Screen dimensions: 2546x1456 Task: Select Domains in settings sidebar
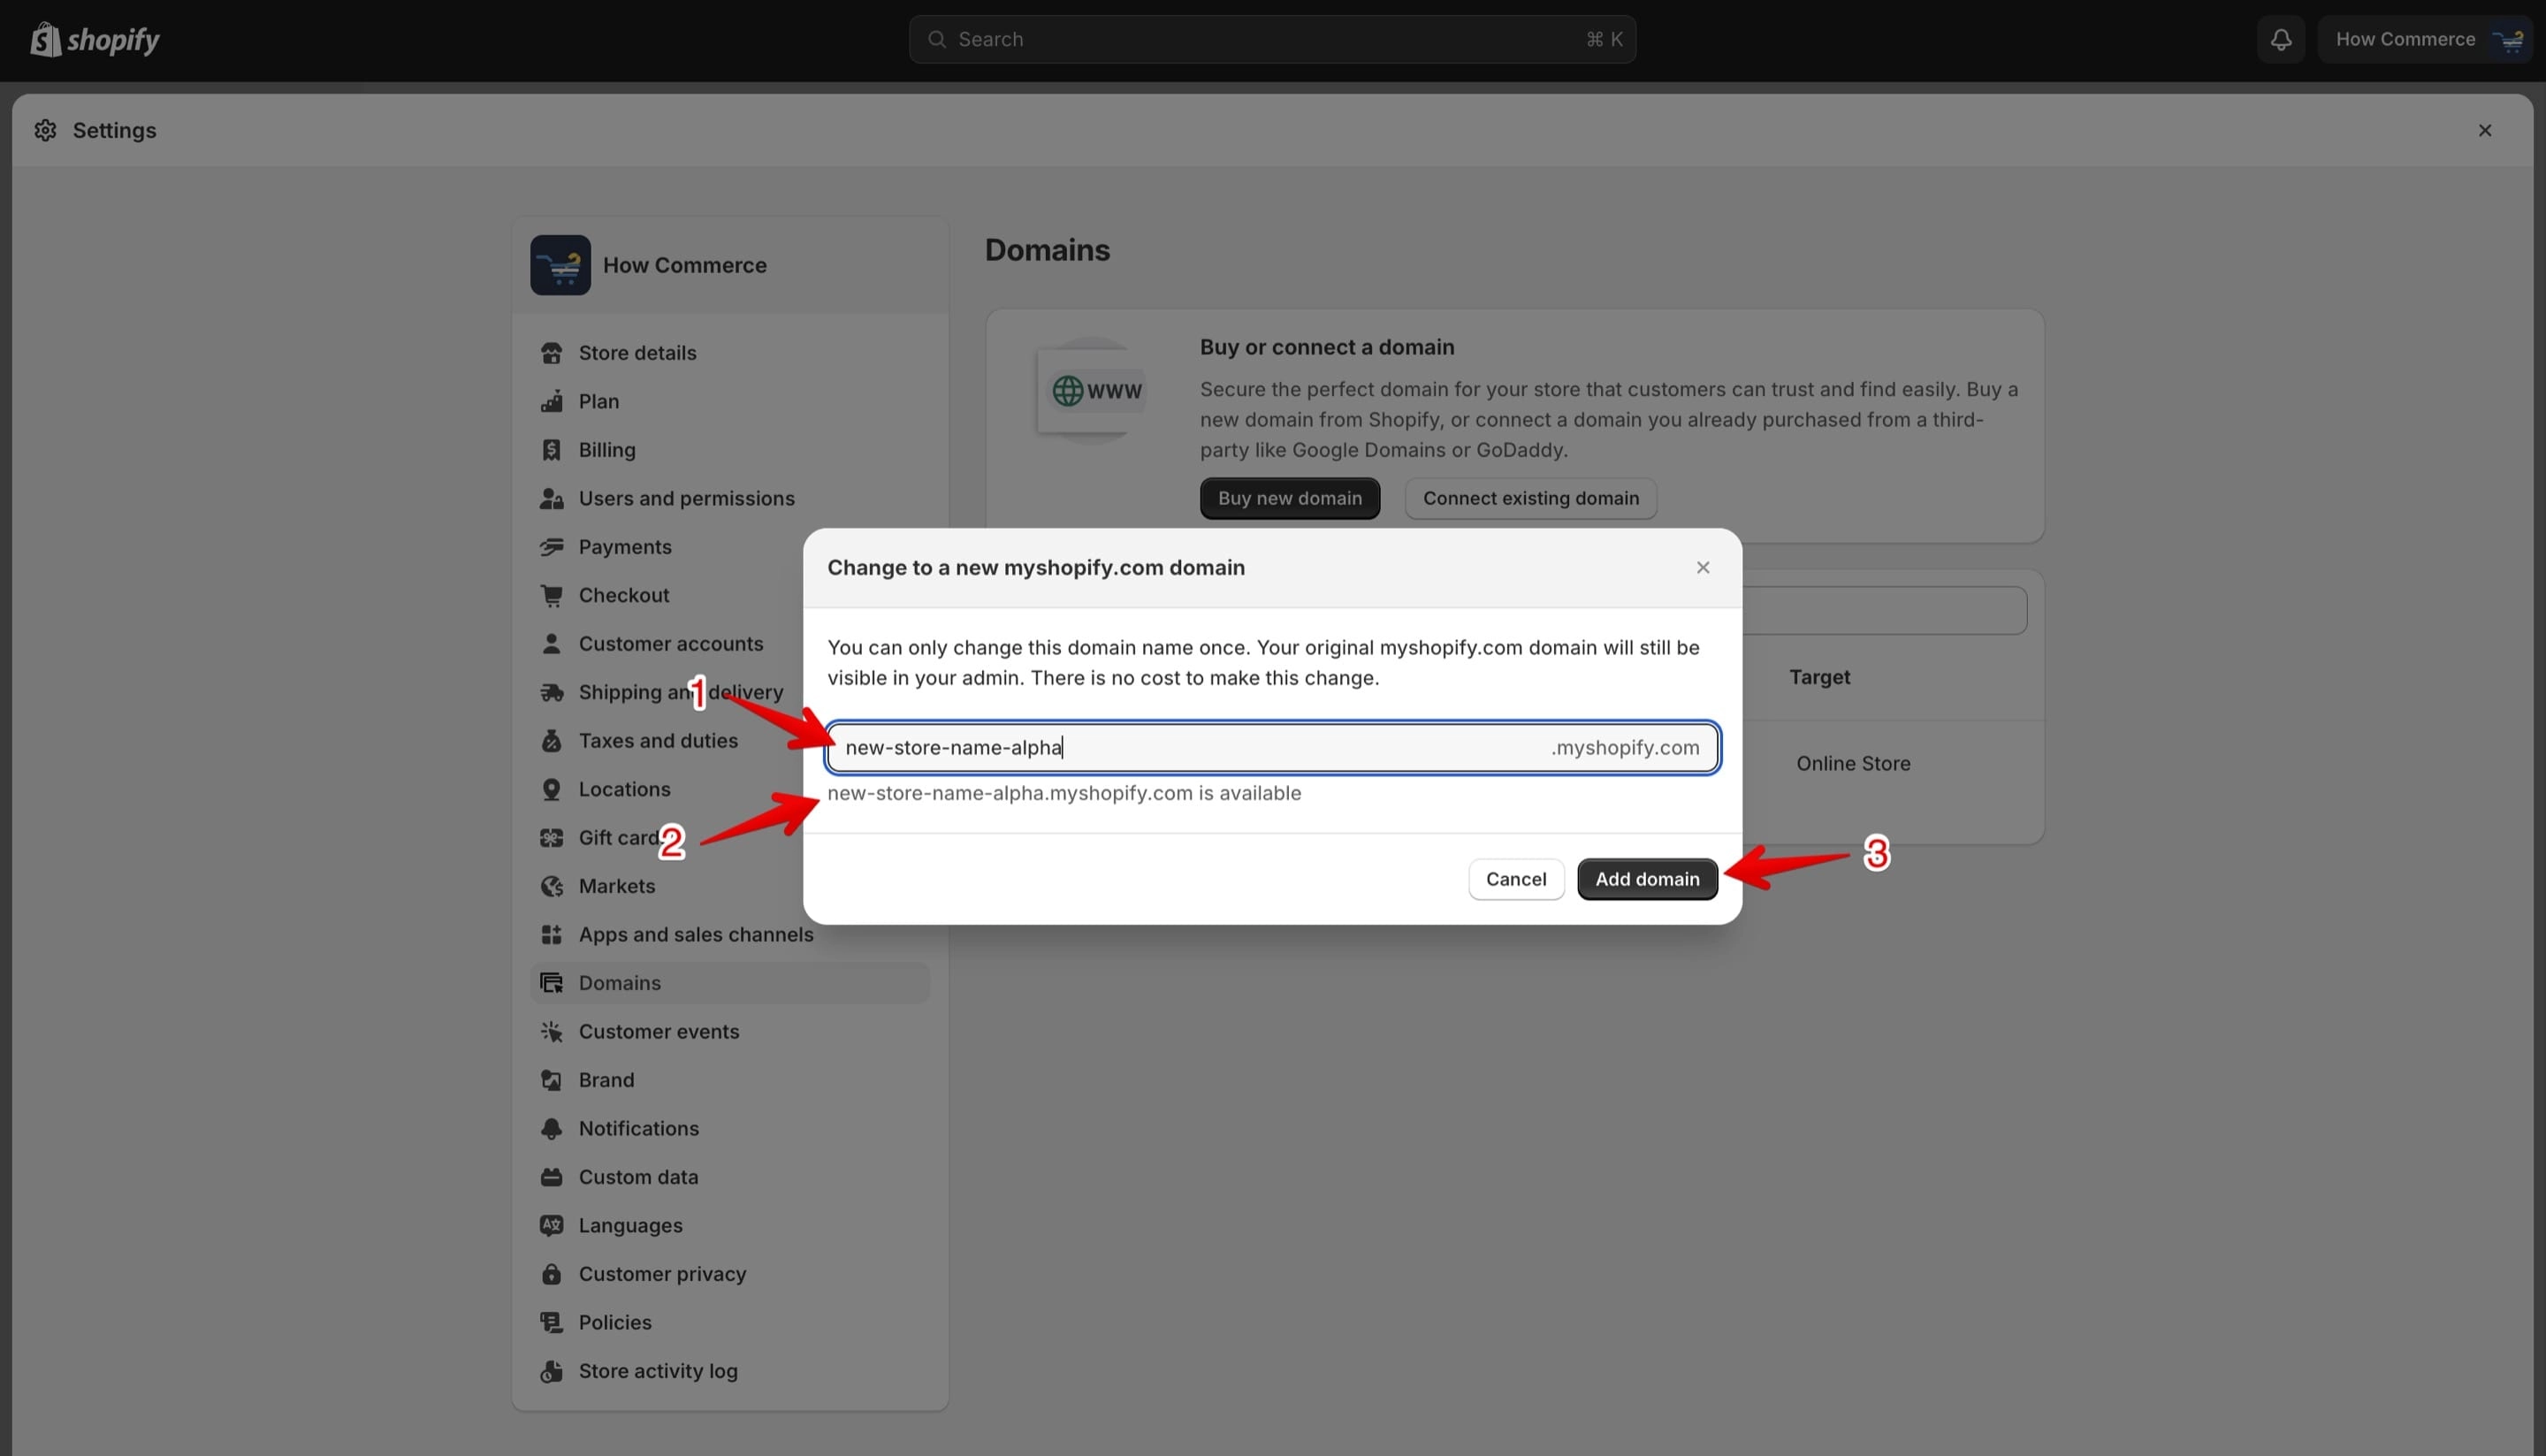click(x=730, y=983)
